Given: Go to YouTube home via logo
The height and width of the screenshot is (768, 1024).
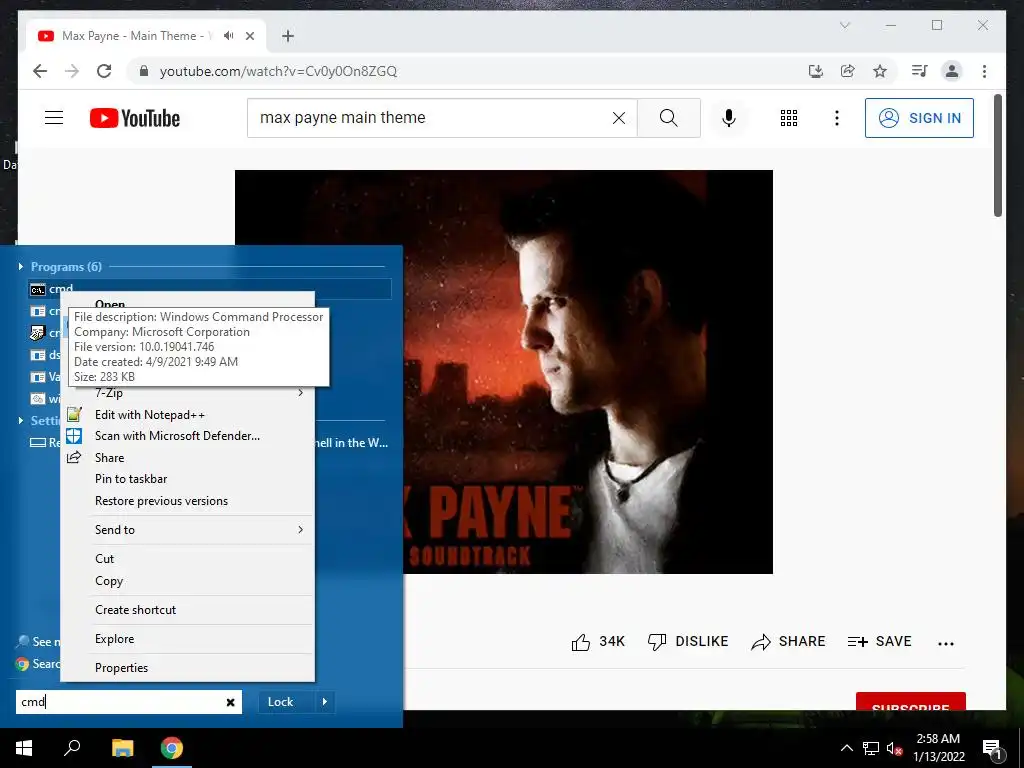Looking at the screenshot, I should (135, 118).
